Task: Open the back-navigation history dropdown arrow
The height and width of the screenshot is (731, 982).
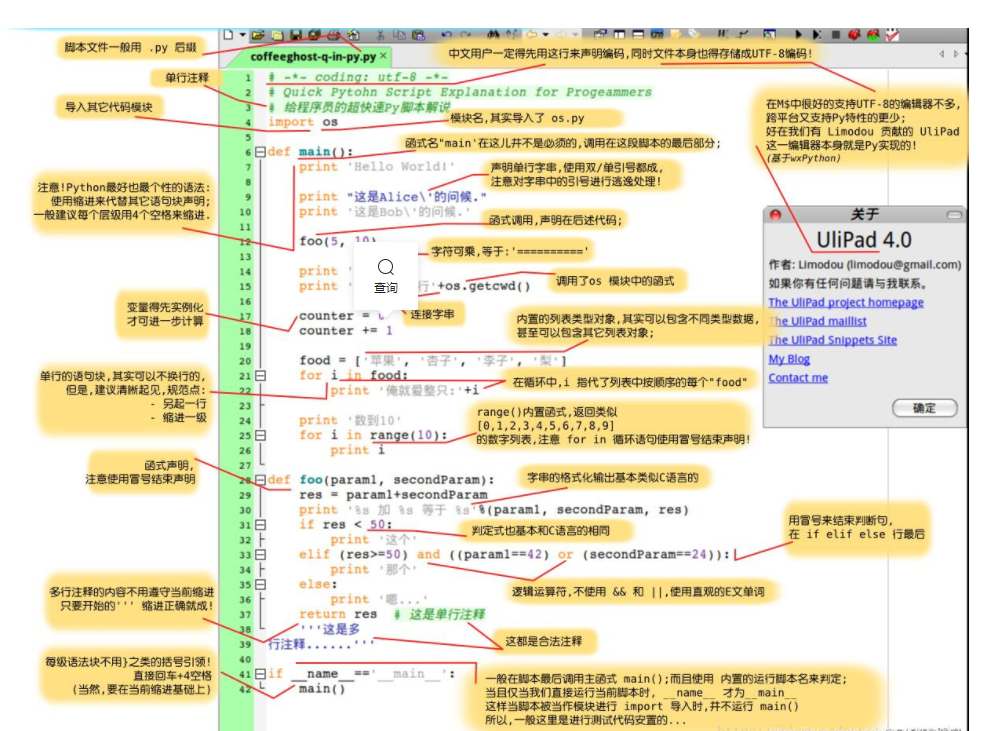Action: [x=546, y=35]
